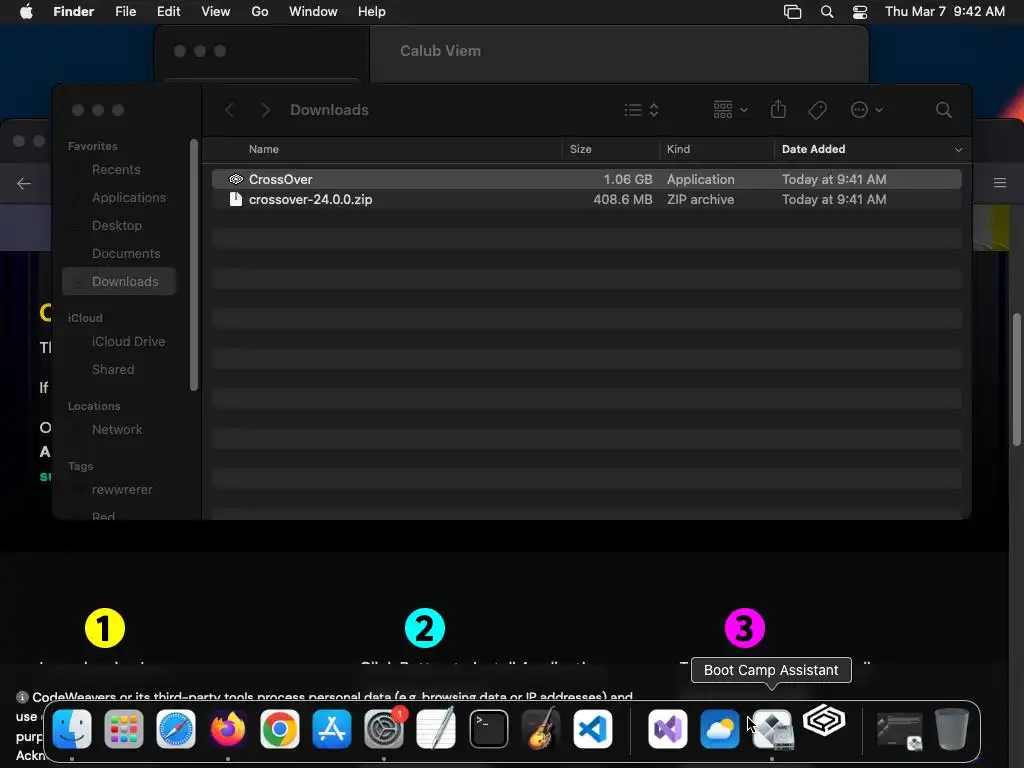Launch Boot Camp Assistant from Dock
This screenshot has height=768, width=1024.
click(x=773, y=728)
